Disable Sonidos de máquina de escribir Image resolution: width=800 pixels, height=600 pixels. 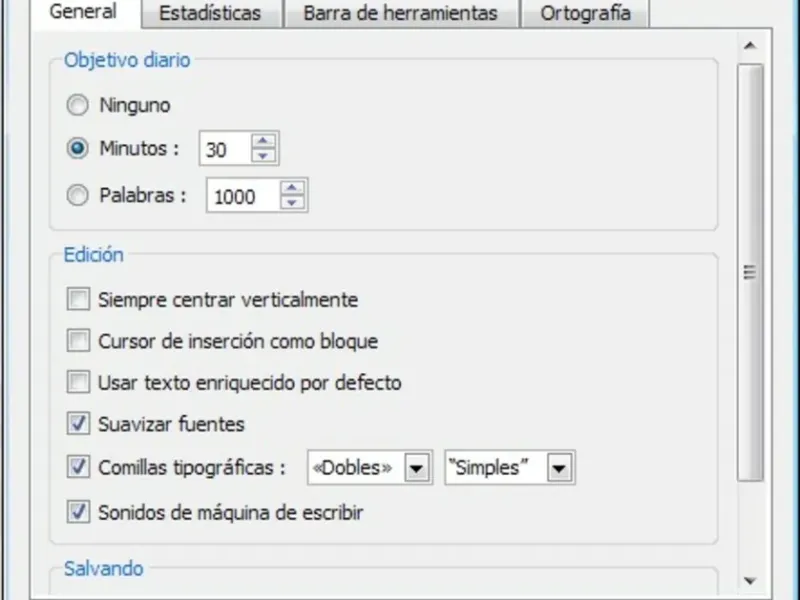78,513
